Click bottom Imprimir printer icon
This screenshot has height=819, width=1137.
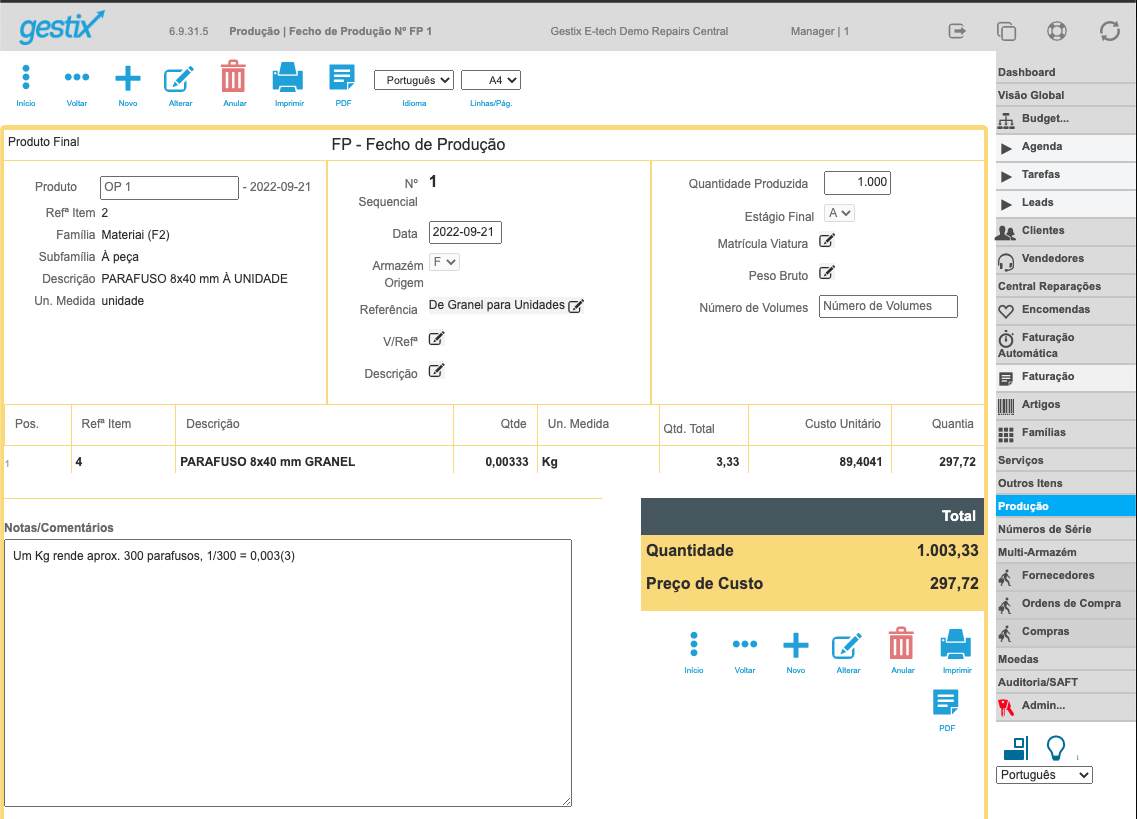click(956, 644)
